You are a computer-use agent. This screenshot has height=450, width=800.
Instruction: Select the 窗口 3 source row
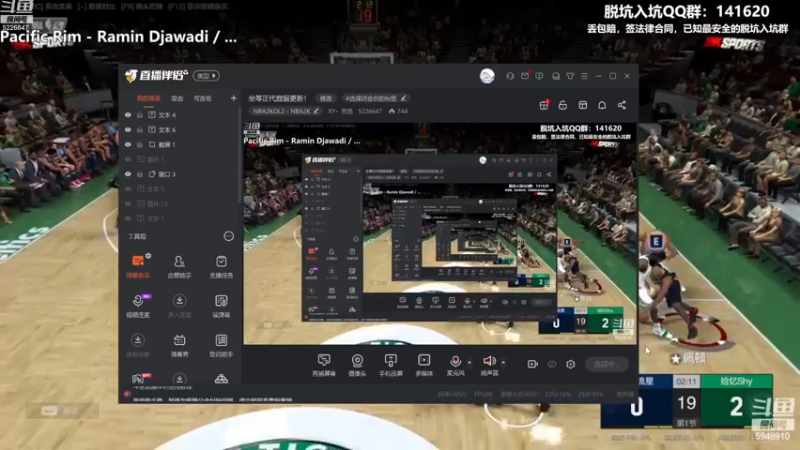pyautogui.click(x=180, y=174)
